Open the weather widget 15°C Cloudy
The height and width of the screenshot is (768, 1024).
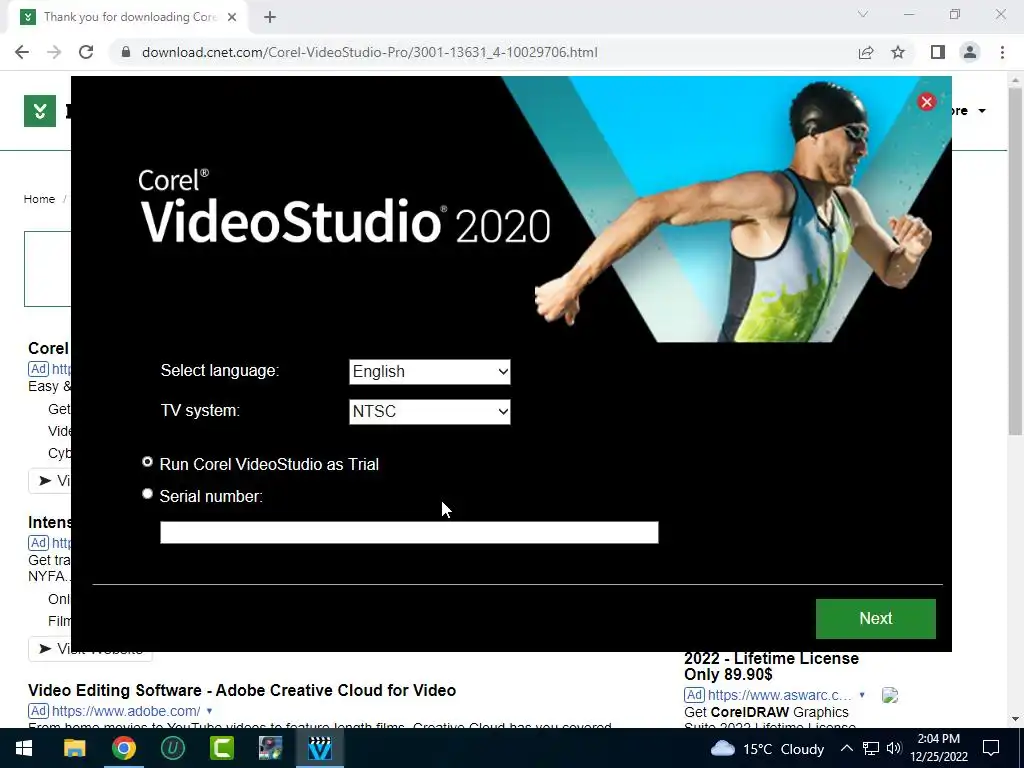pos(767,748)
